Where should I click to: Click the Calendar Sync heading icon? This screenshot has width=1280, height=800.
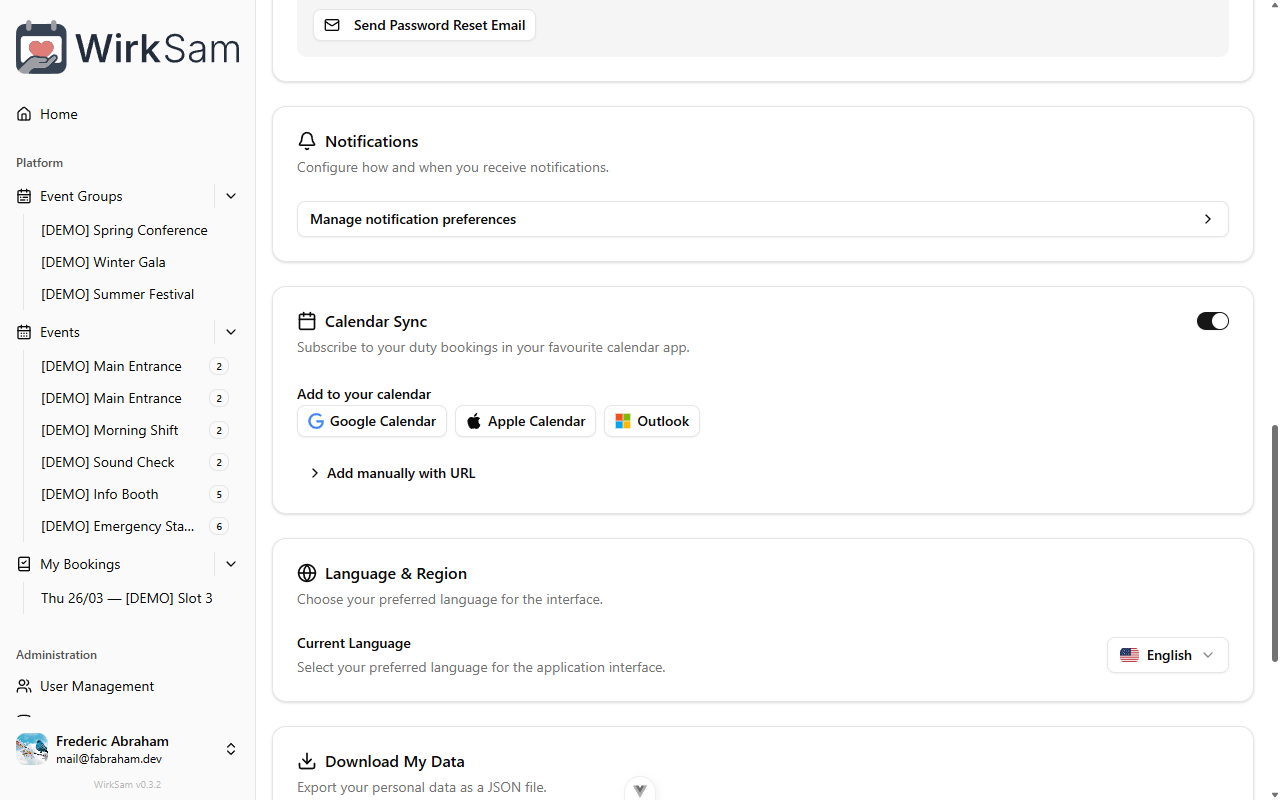click(x=307, y=321)
